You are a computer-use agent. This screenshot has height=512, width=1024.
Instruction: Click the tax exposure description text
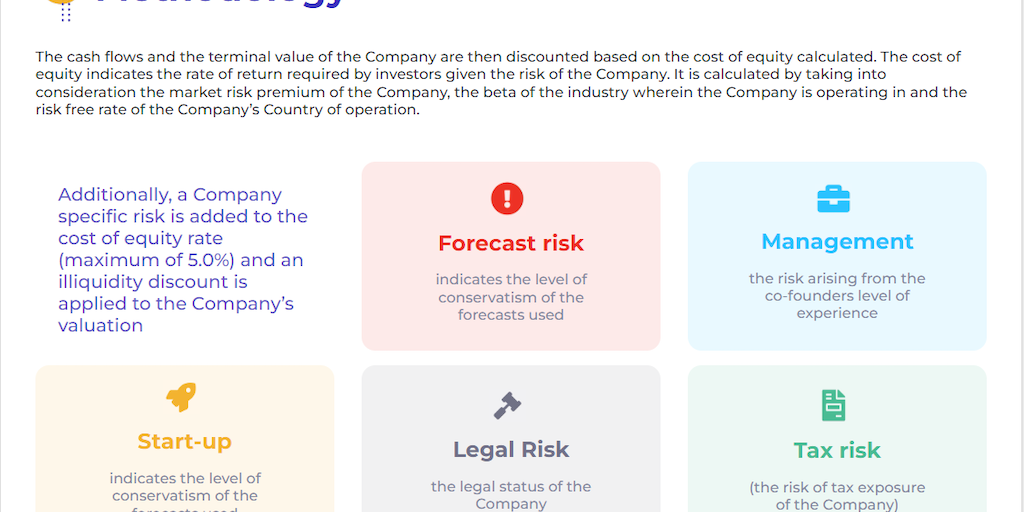tap(837, 495)
